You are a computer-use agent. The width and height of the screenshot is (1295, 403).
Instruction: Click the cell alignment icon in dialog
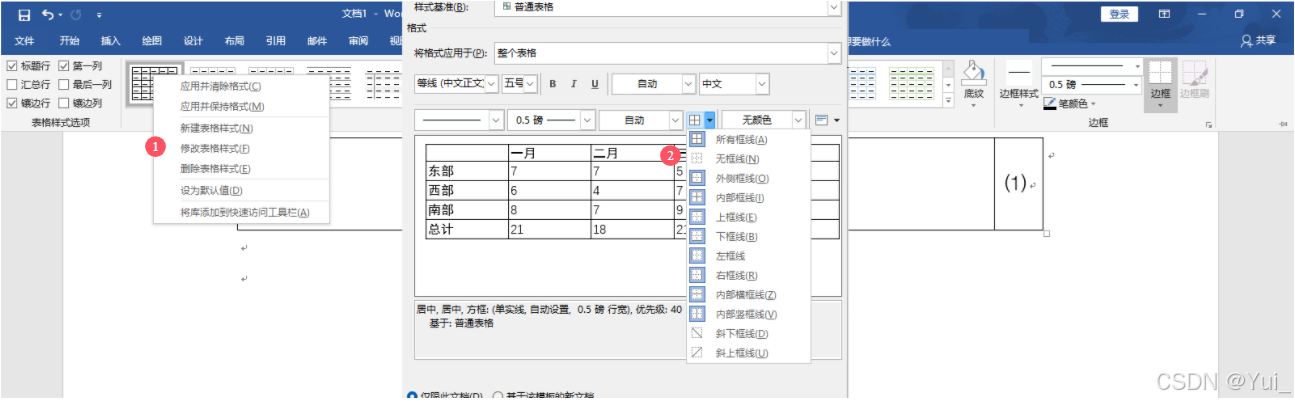tap(822, 120)
